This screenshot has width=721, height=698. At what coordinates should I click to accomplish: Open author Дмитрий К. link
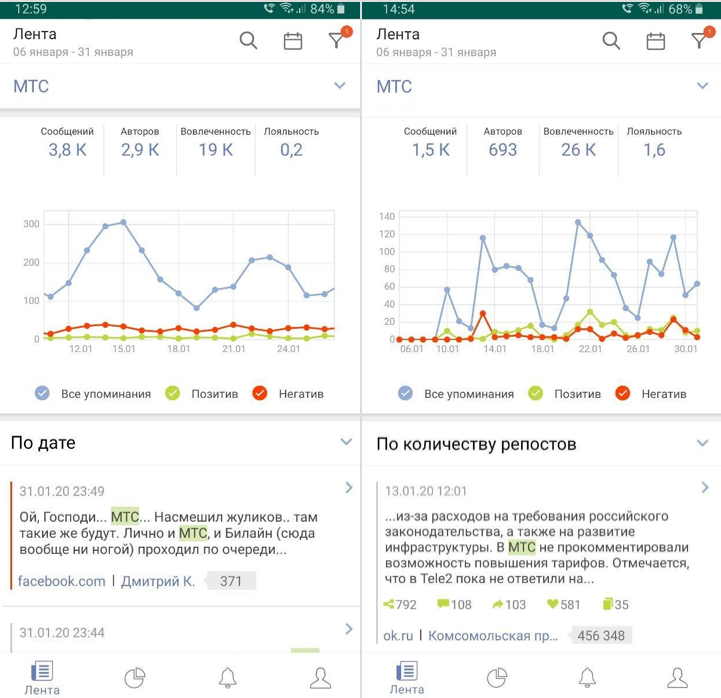coord(158,581)
